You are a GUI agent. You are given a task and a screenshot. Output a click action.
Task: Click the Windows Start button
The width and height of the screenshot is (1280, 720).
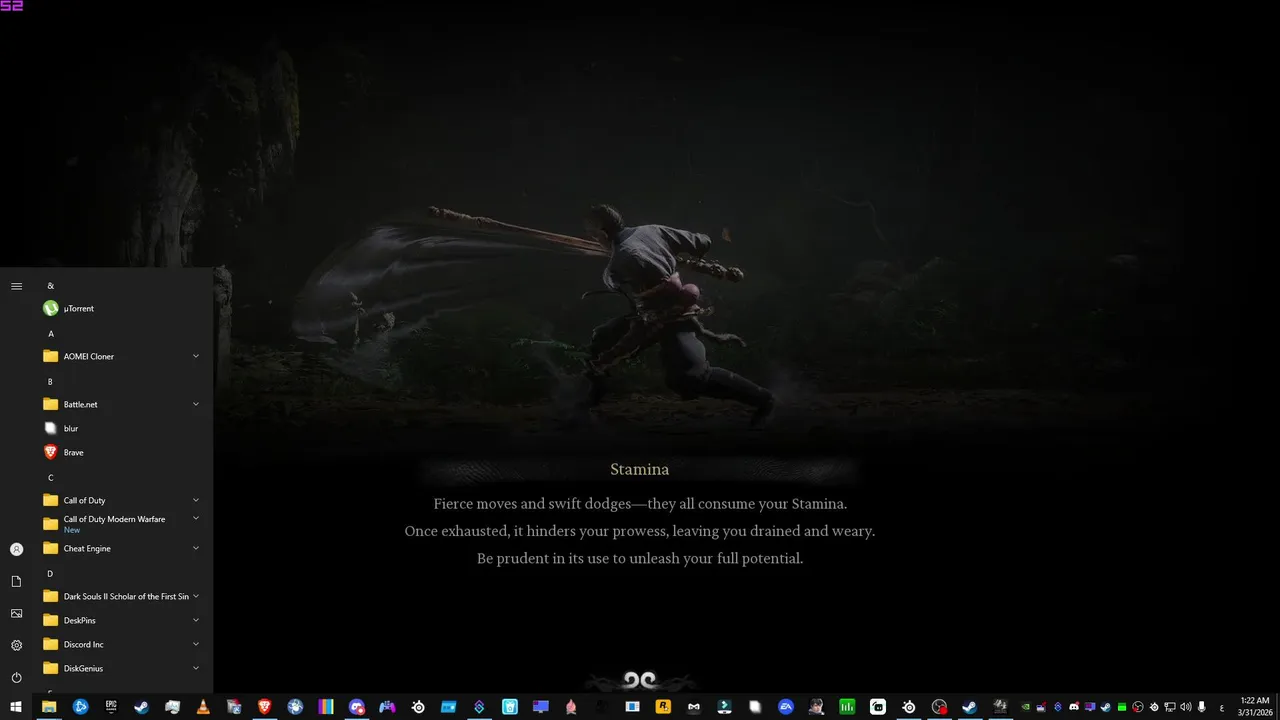(16, 707)
